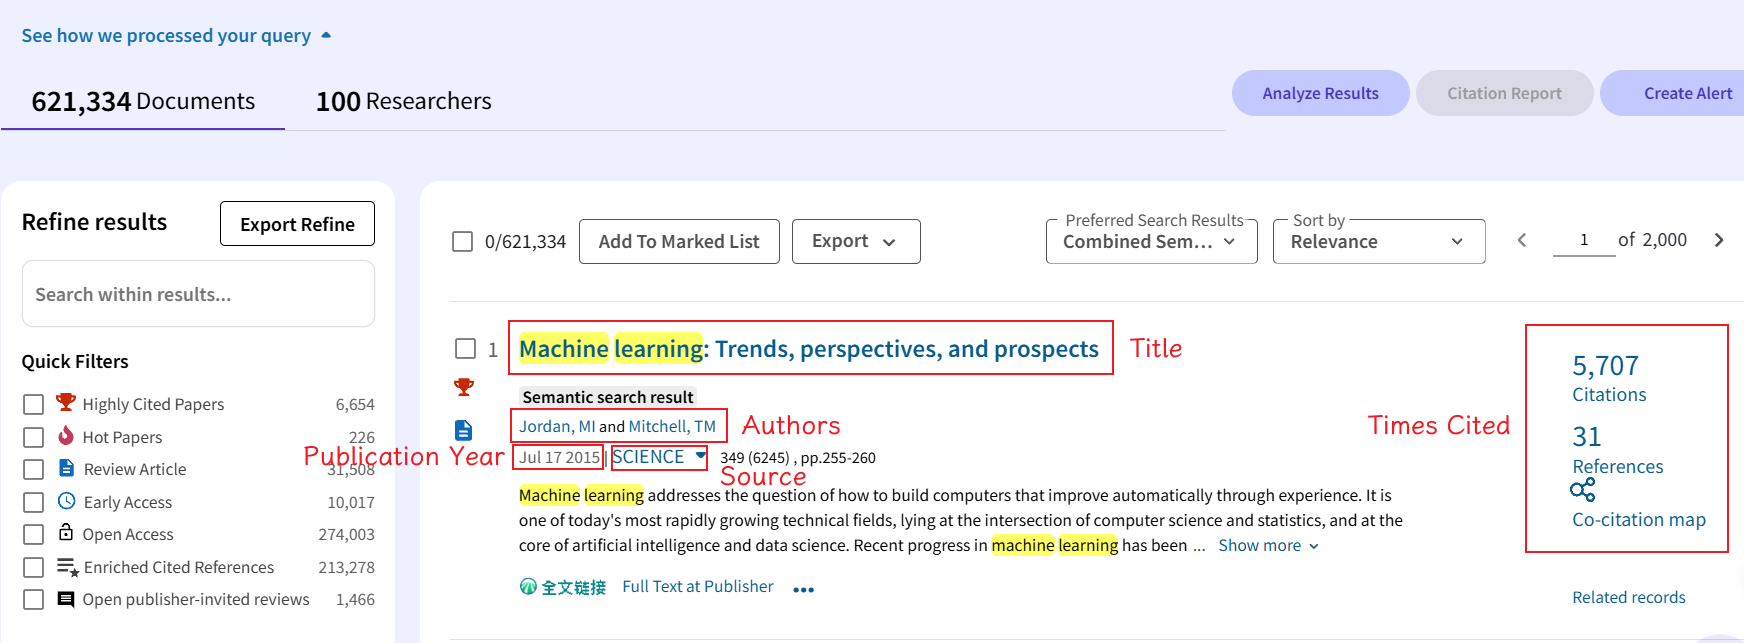Click the Analyze Results button
Image resolution: width=1744 pixels, height=643 pixels.
coord(1320,93)
